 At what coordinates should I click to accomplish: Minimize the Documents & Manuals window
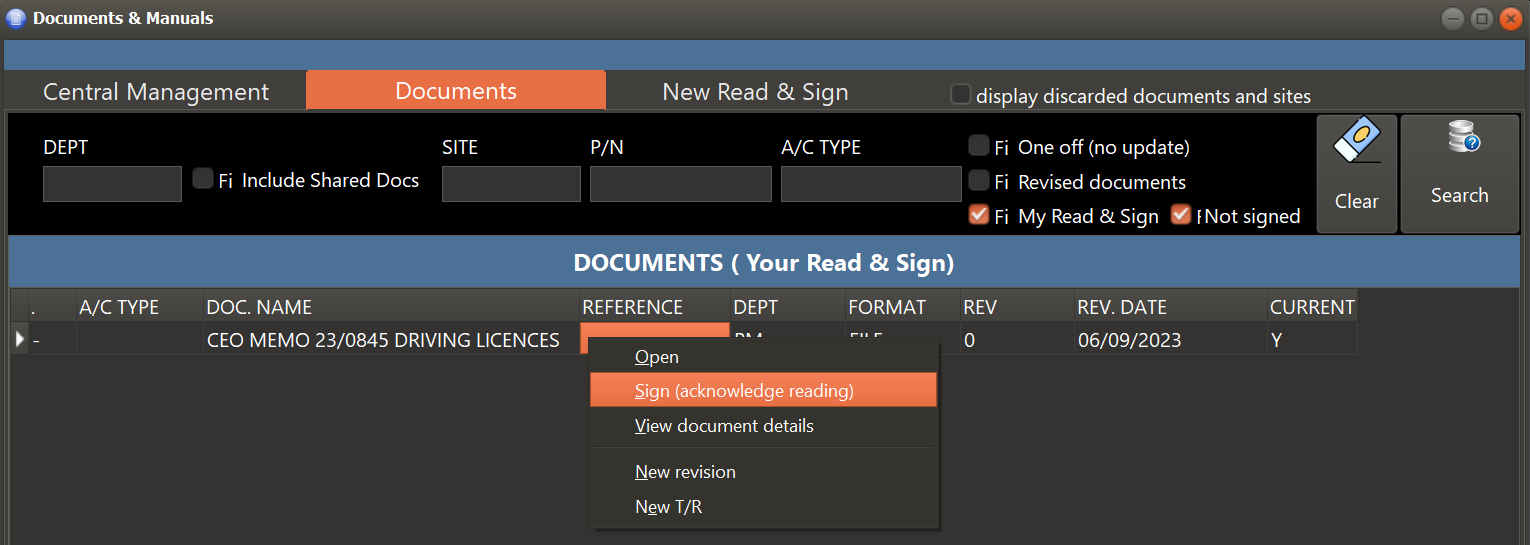[x=1452, y=18]
